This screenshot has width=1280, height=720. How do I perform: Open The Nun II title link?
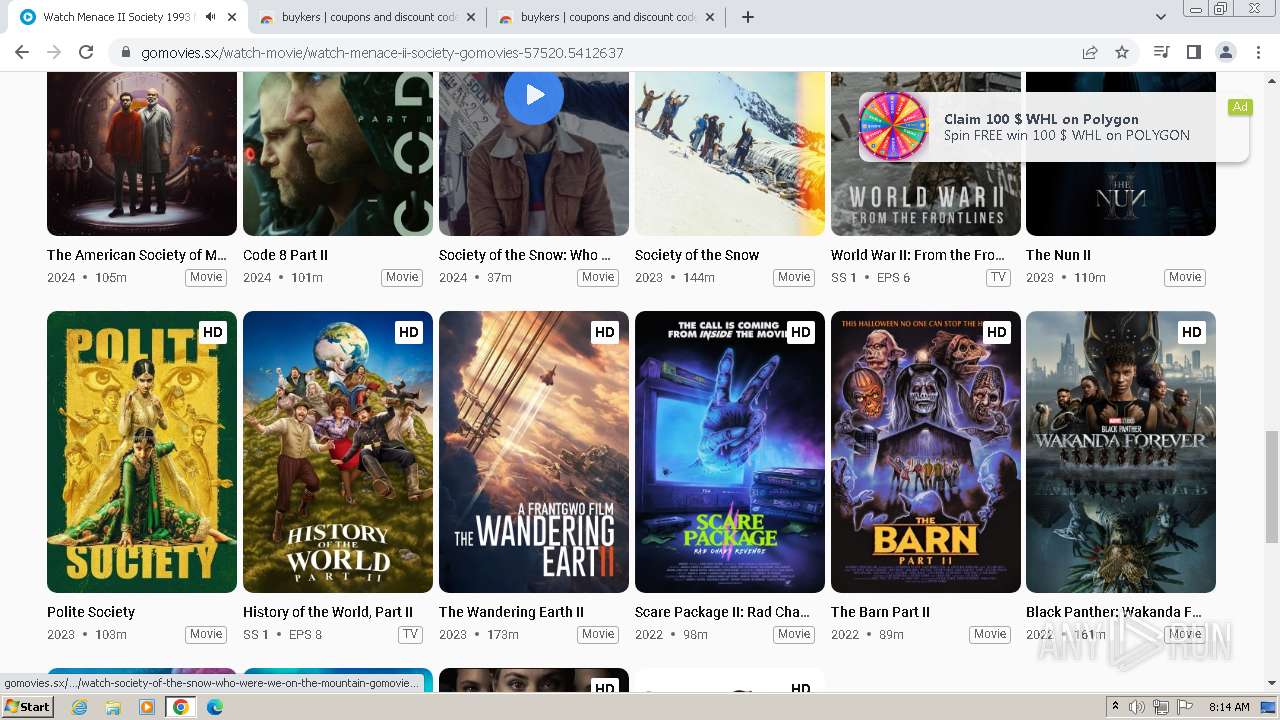tap(1058, 255)
